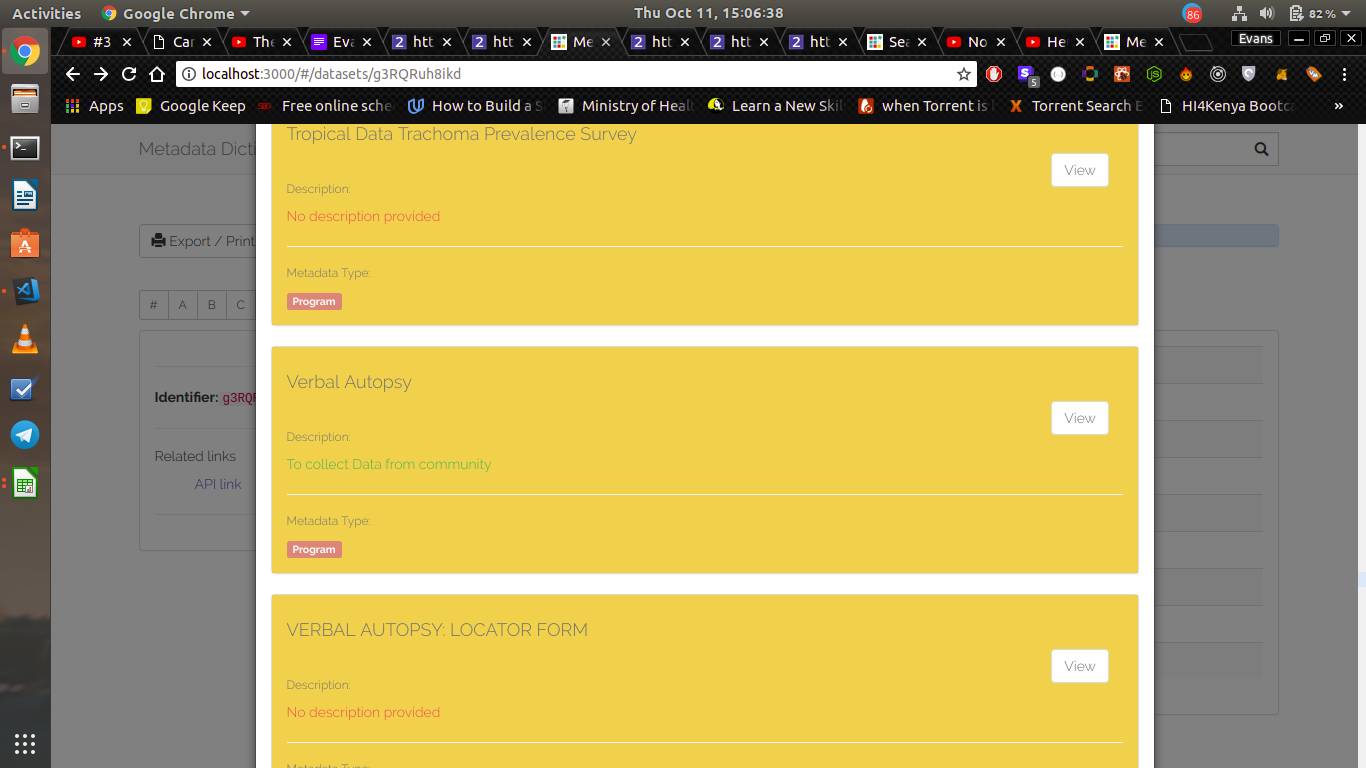View the Tropical Data Trachoma Prevalence Survey

[1080, 170]
